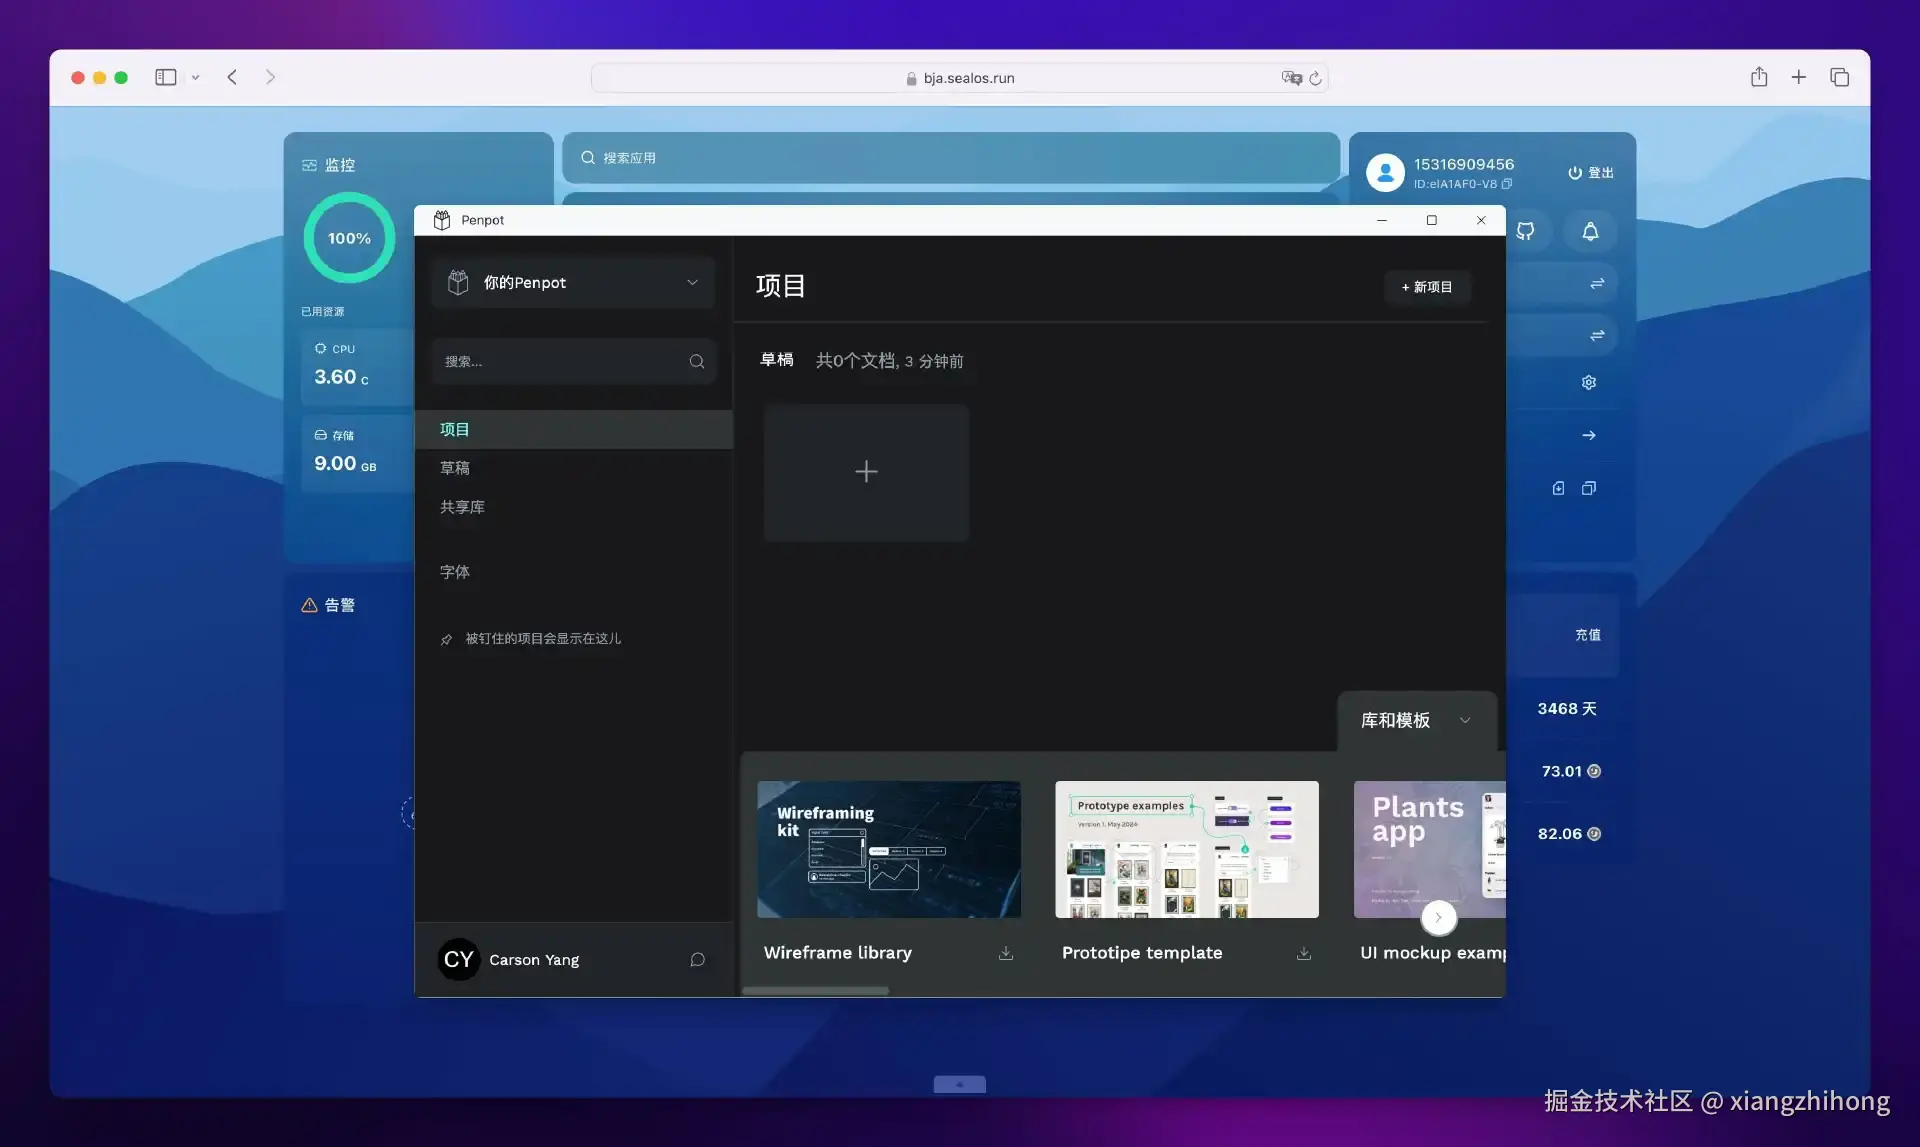Click the download icon for Wireframe library
This screenshot has height=1147, width=1920.
(x=1005, y=953)
